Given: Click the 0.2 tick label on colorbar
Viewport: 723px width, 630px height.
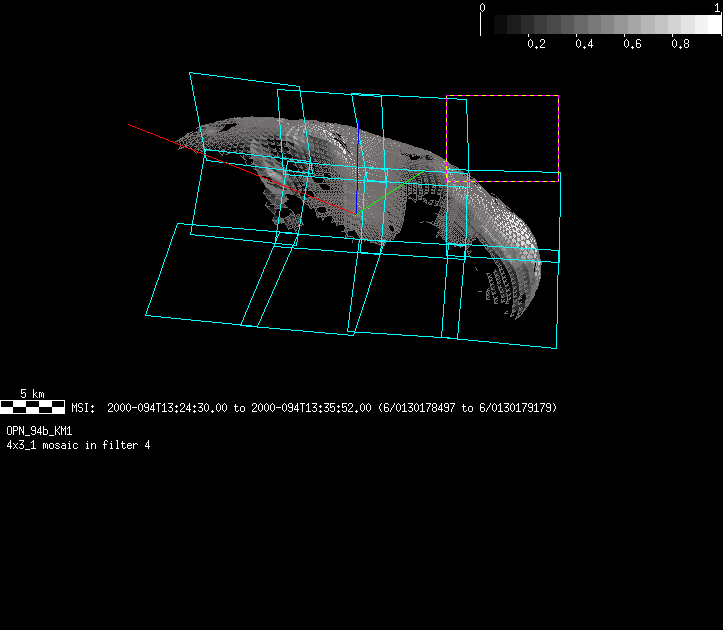Looking at the screenshot, I should pos(536,44).
